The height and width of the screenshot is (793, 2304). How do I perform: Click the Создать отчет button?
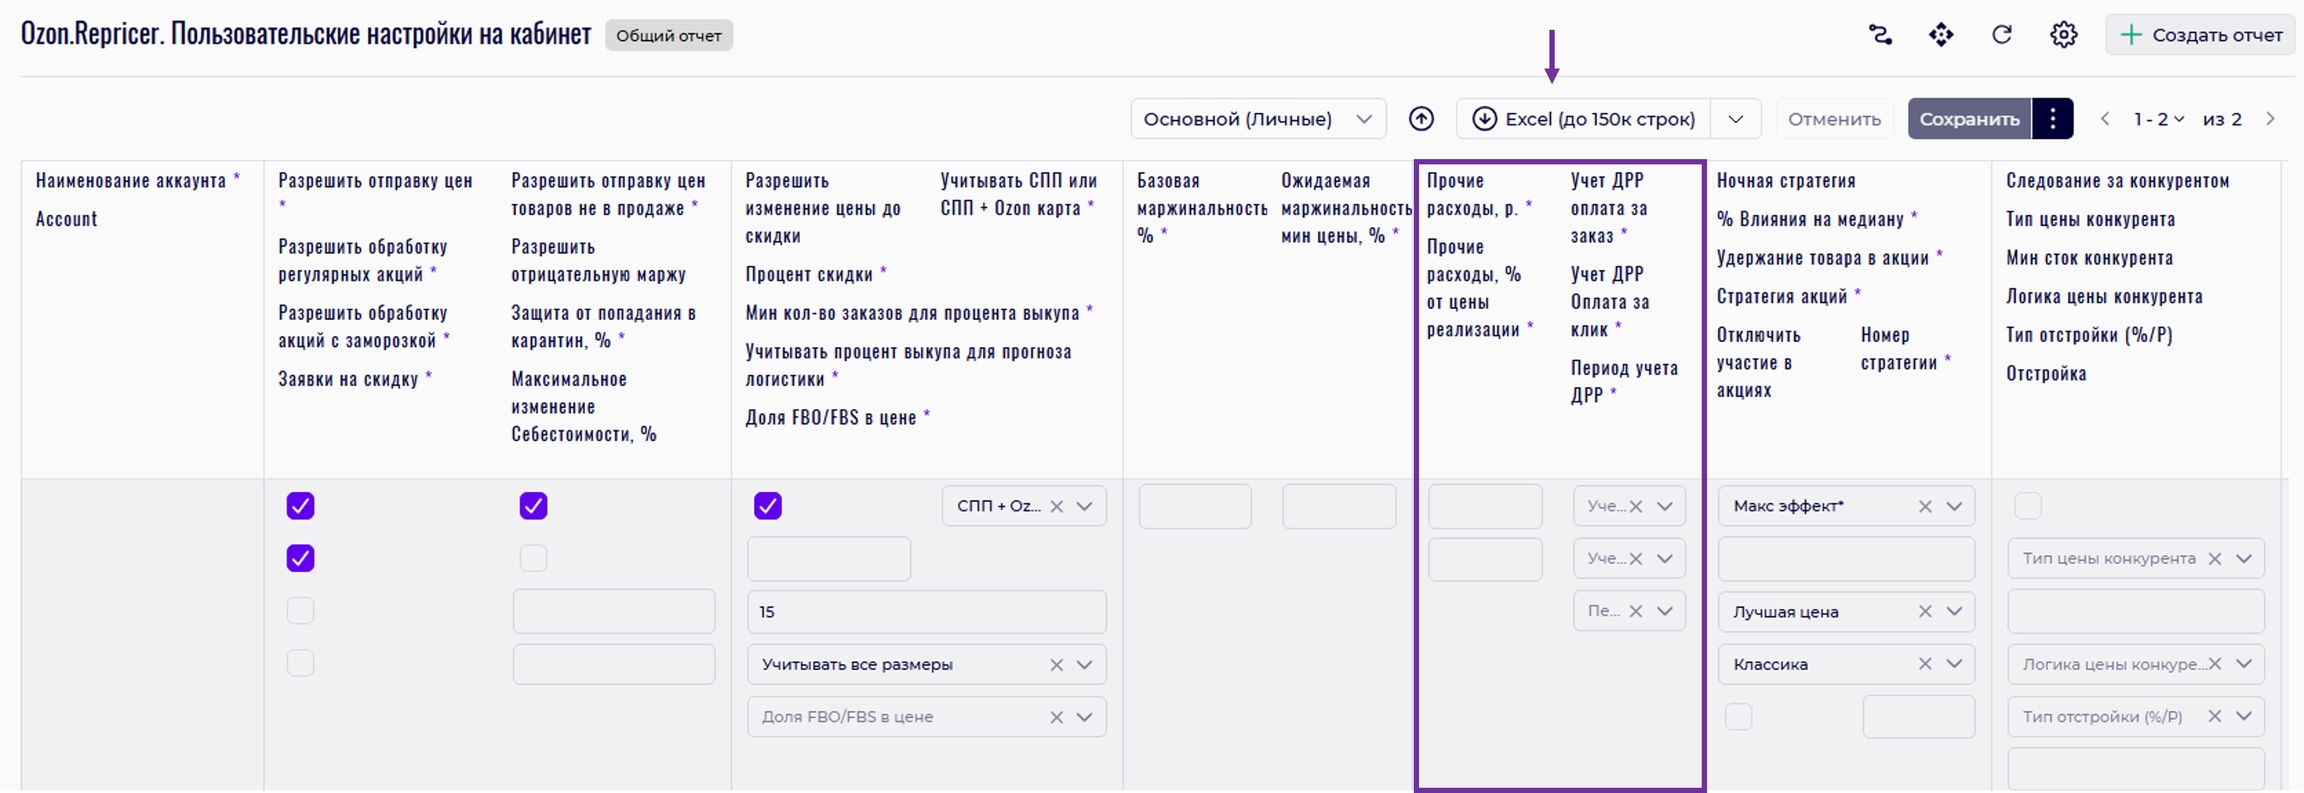2200,35
